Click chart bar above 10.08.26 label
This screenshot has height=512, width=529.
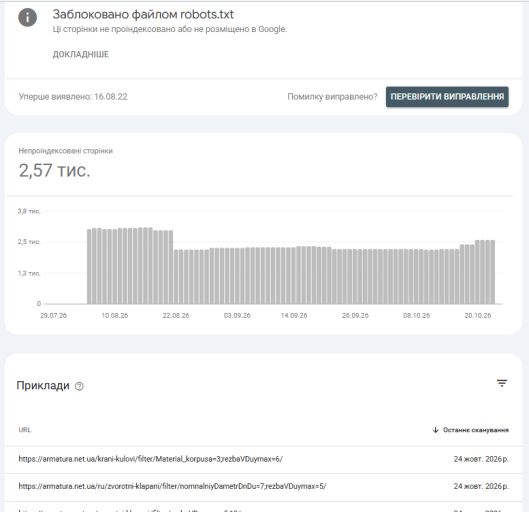click(x=115, y=266)
